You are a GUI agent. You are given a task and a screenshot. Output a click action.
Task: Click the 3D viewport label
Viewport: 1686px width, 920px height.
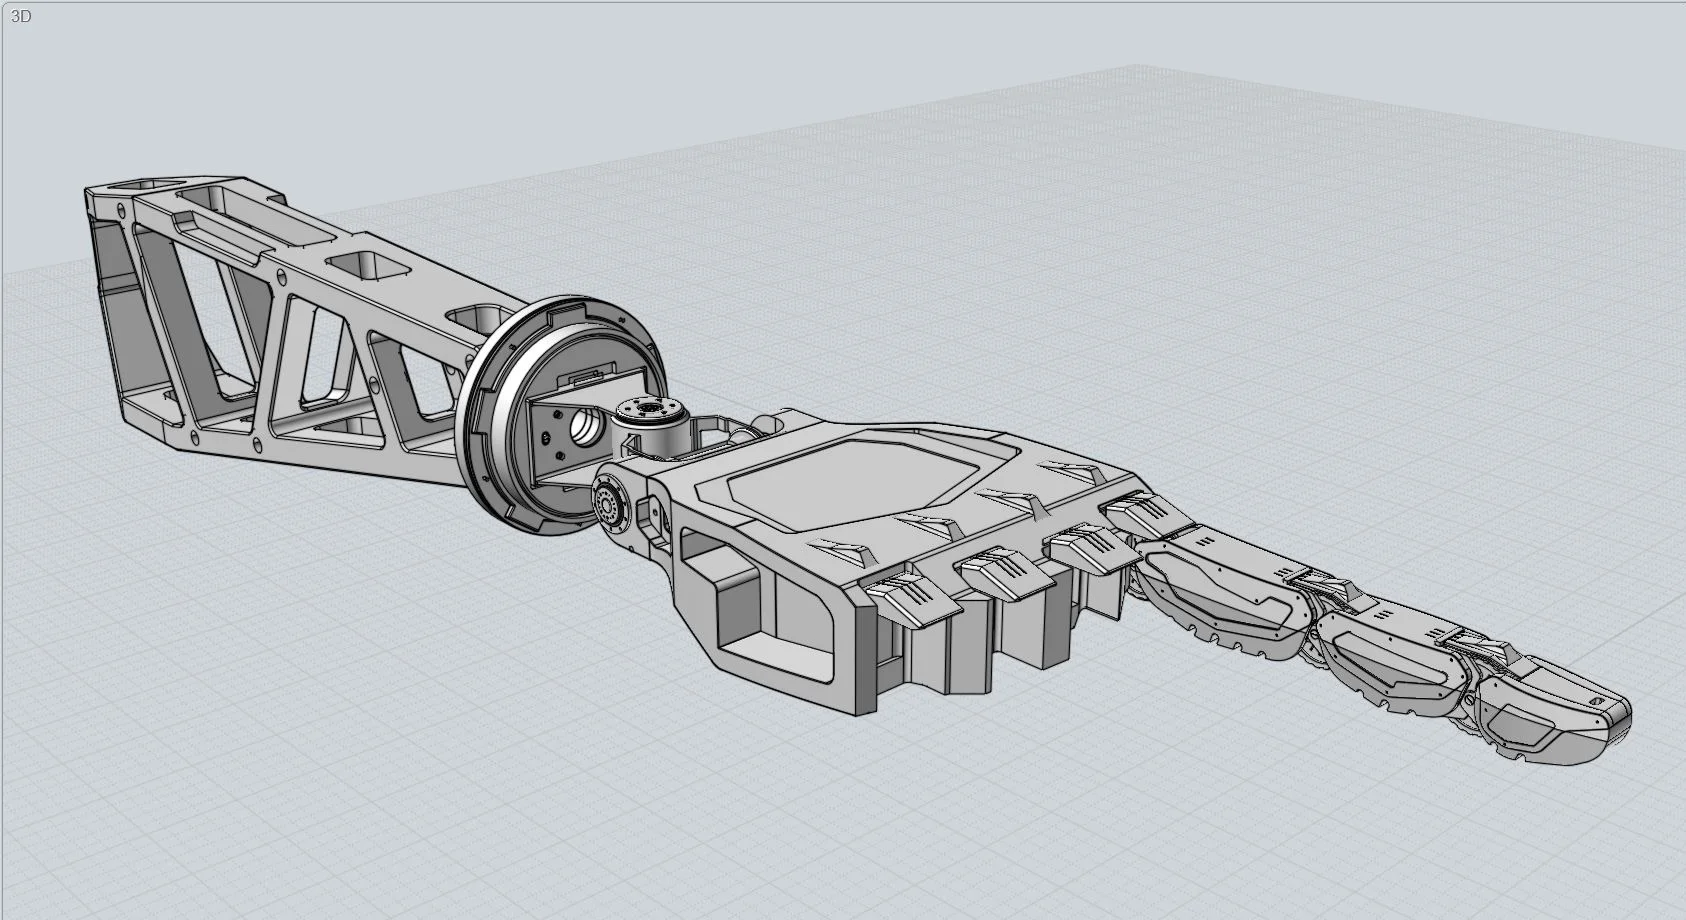[x=20, y=16]
